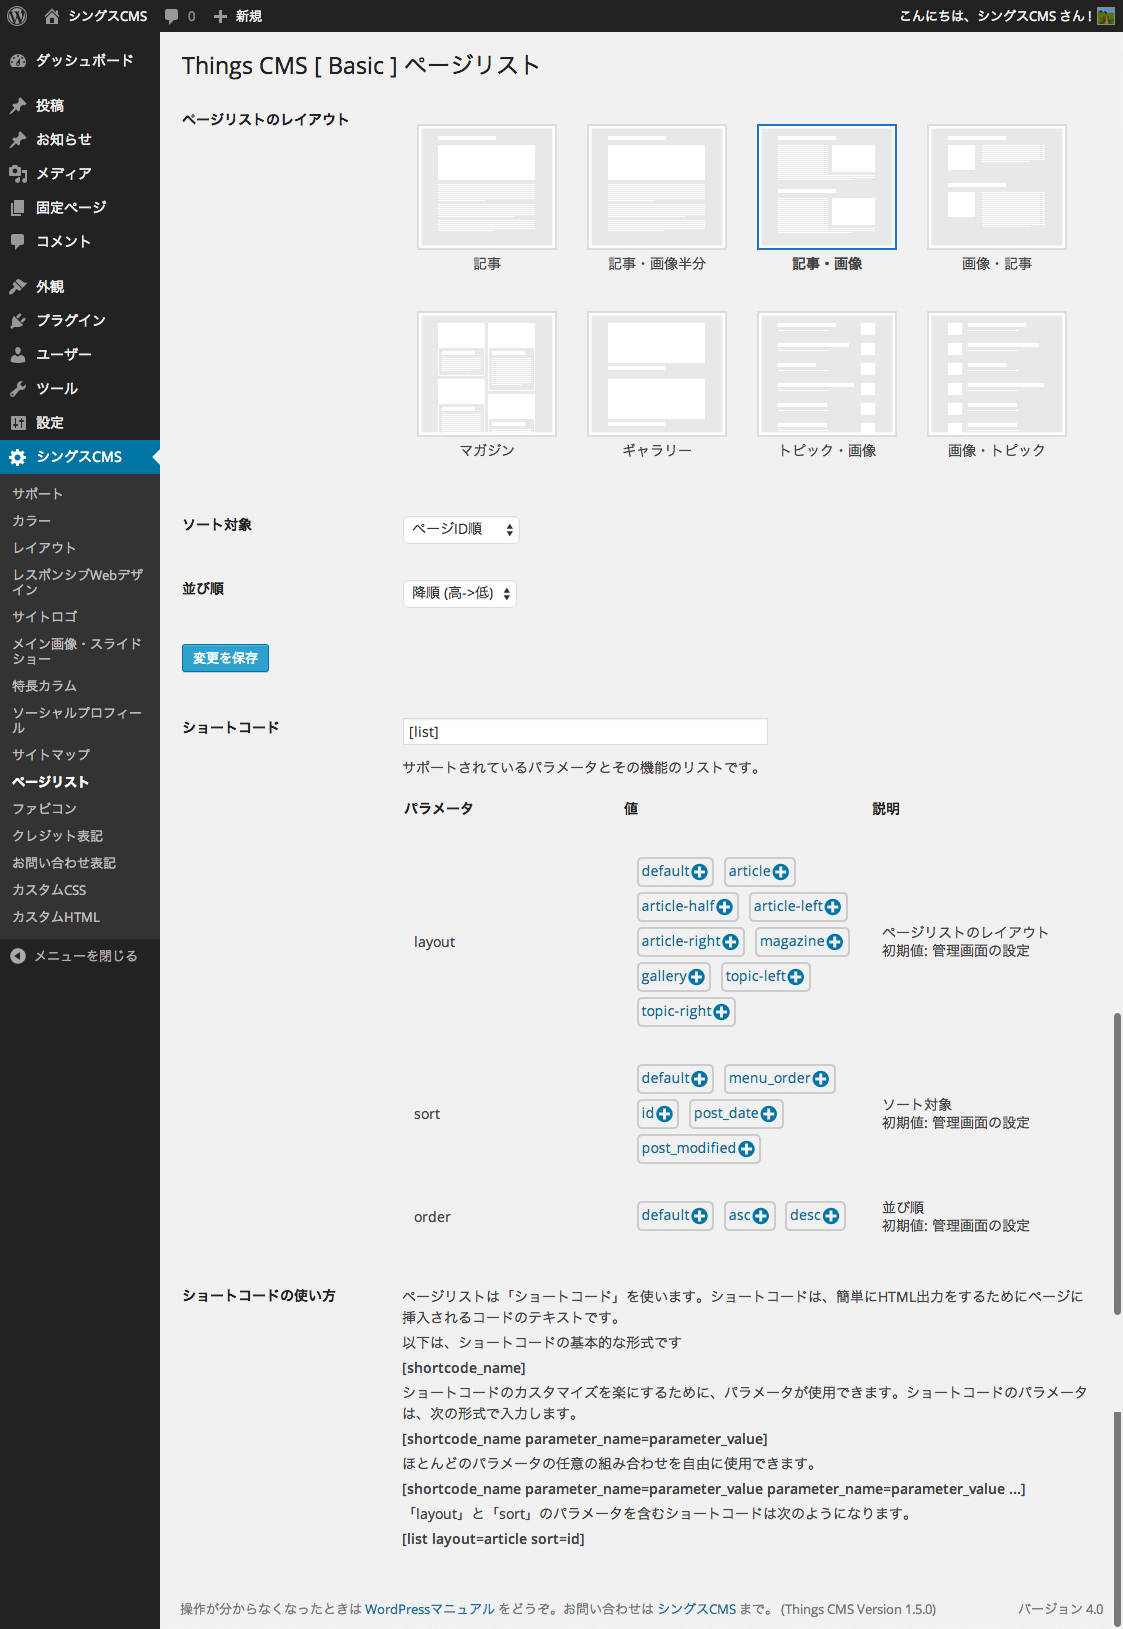Screen dimensions: 1123x1629
Task: Select シングスCMS menu with gear icon
Action: tap(80, 457)
